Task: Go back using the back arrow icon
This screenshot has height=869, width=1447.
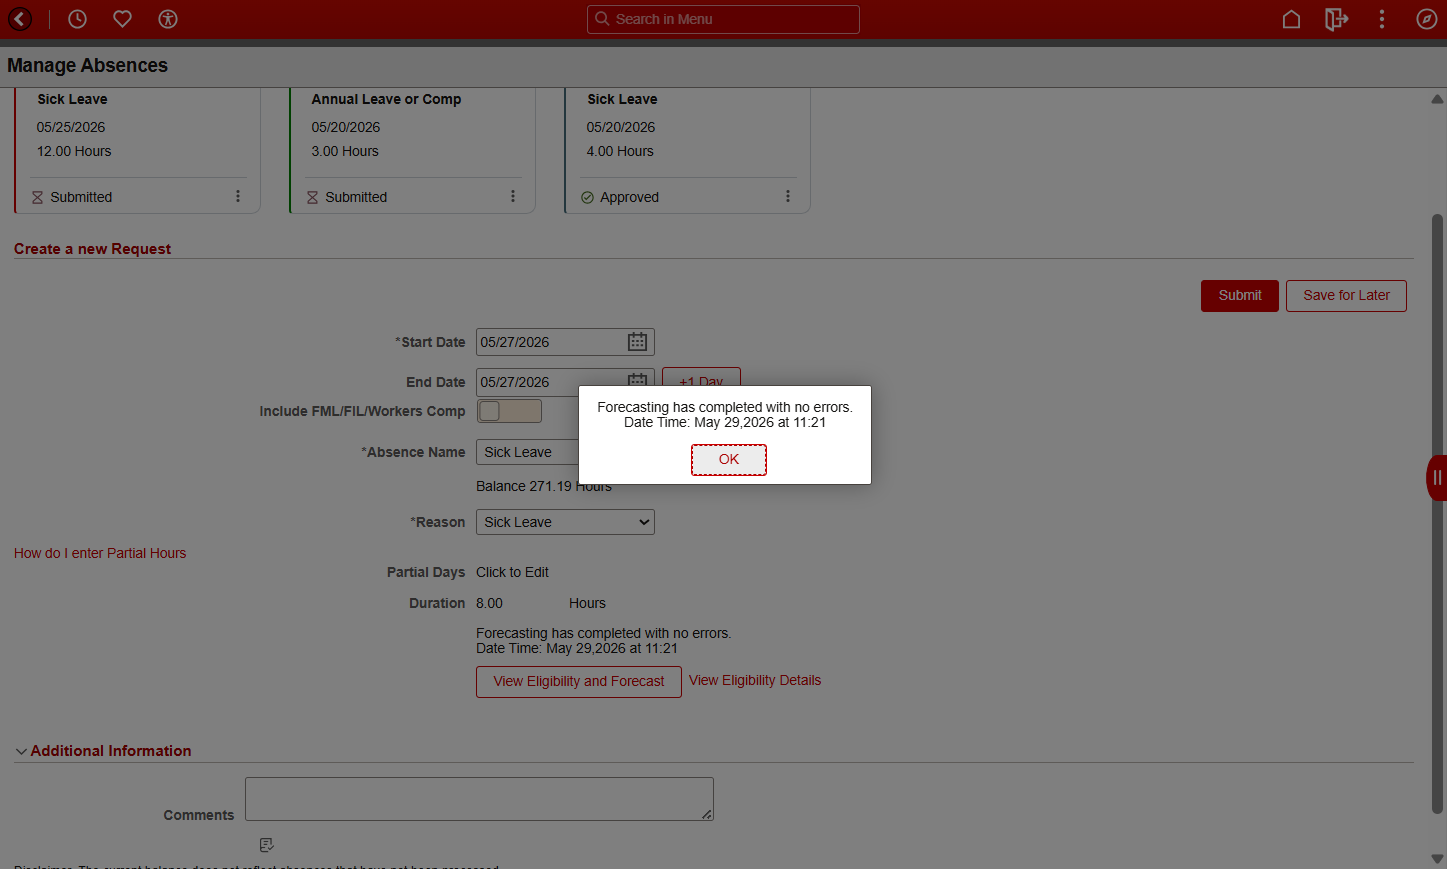Action: [20, 19]
